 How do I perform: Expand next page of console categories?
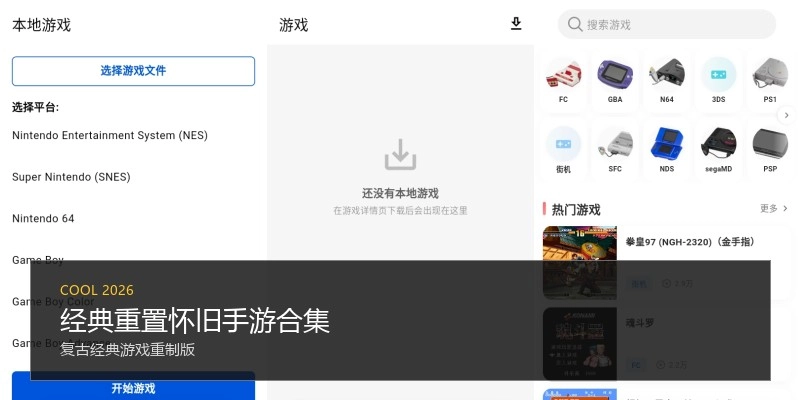(x=786, y=115)
